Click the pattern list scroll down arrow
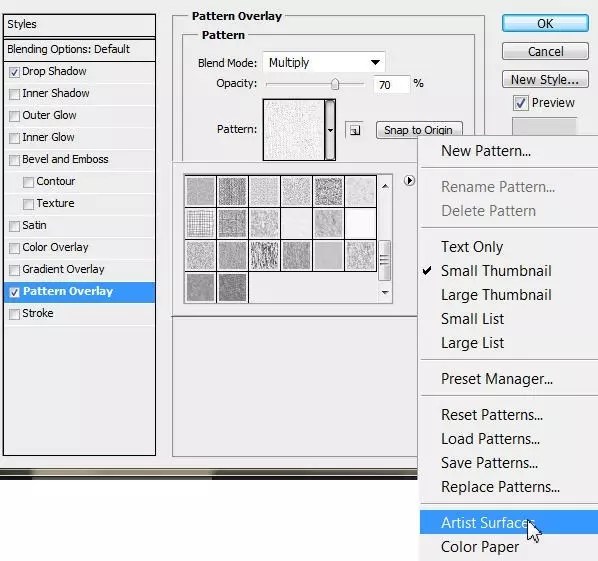The height and width of the screenshot is (561, 598). coord(385,293)
